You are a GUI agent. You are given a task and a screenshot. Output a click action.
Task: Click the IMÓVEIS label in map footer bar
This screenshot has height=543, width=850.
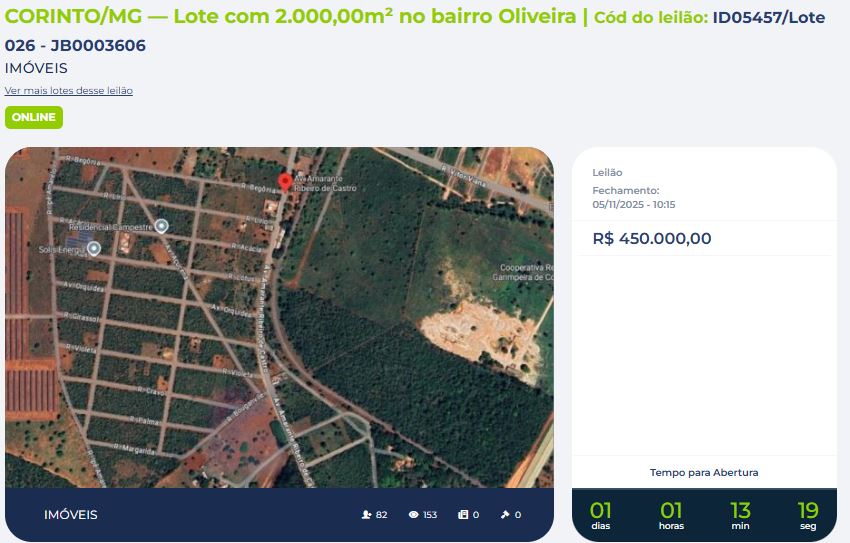click(71, 515)
